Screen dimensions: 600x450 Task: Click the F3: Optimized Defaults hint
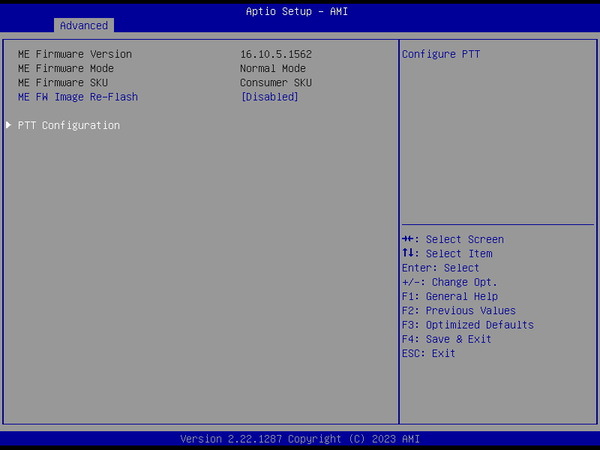point(468,325)
